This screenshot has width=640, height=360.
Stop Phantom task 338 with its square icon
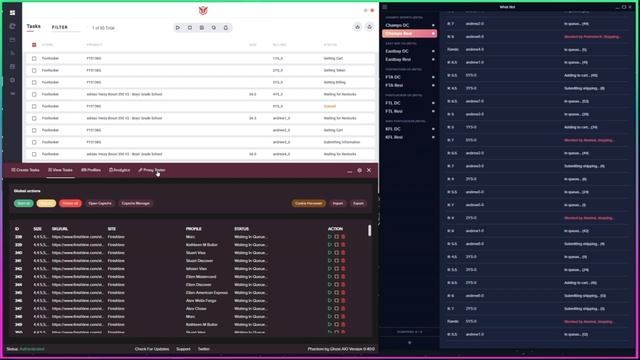pos(336,237)
